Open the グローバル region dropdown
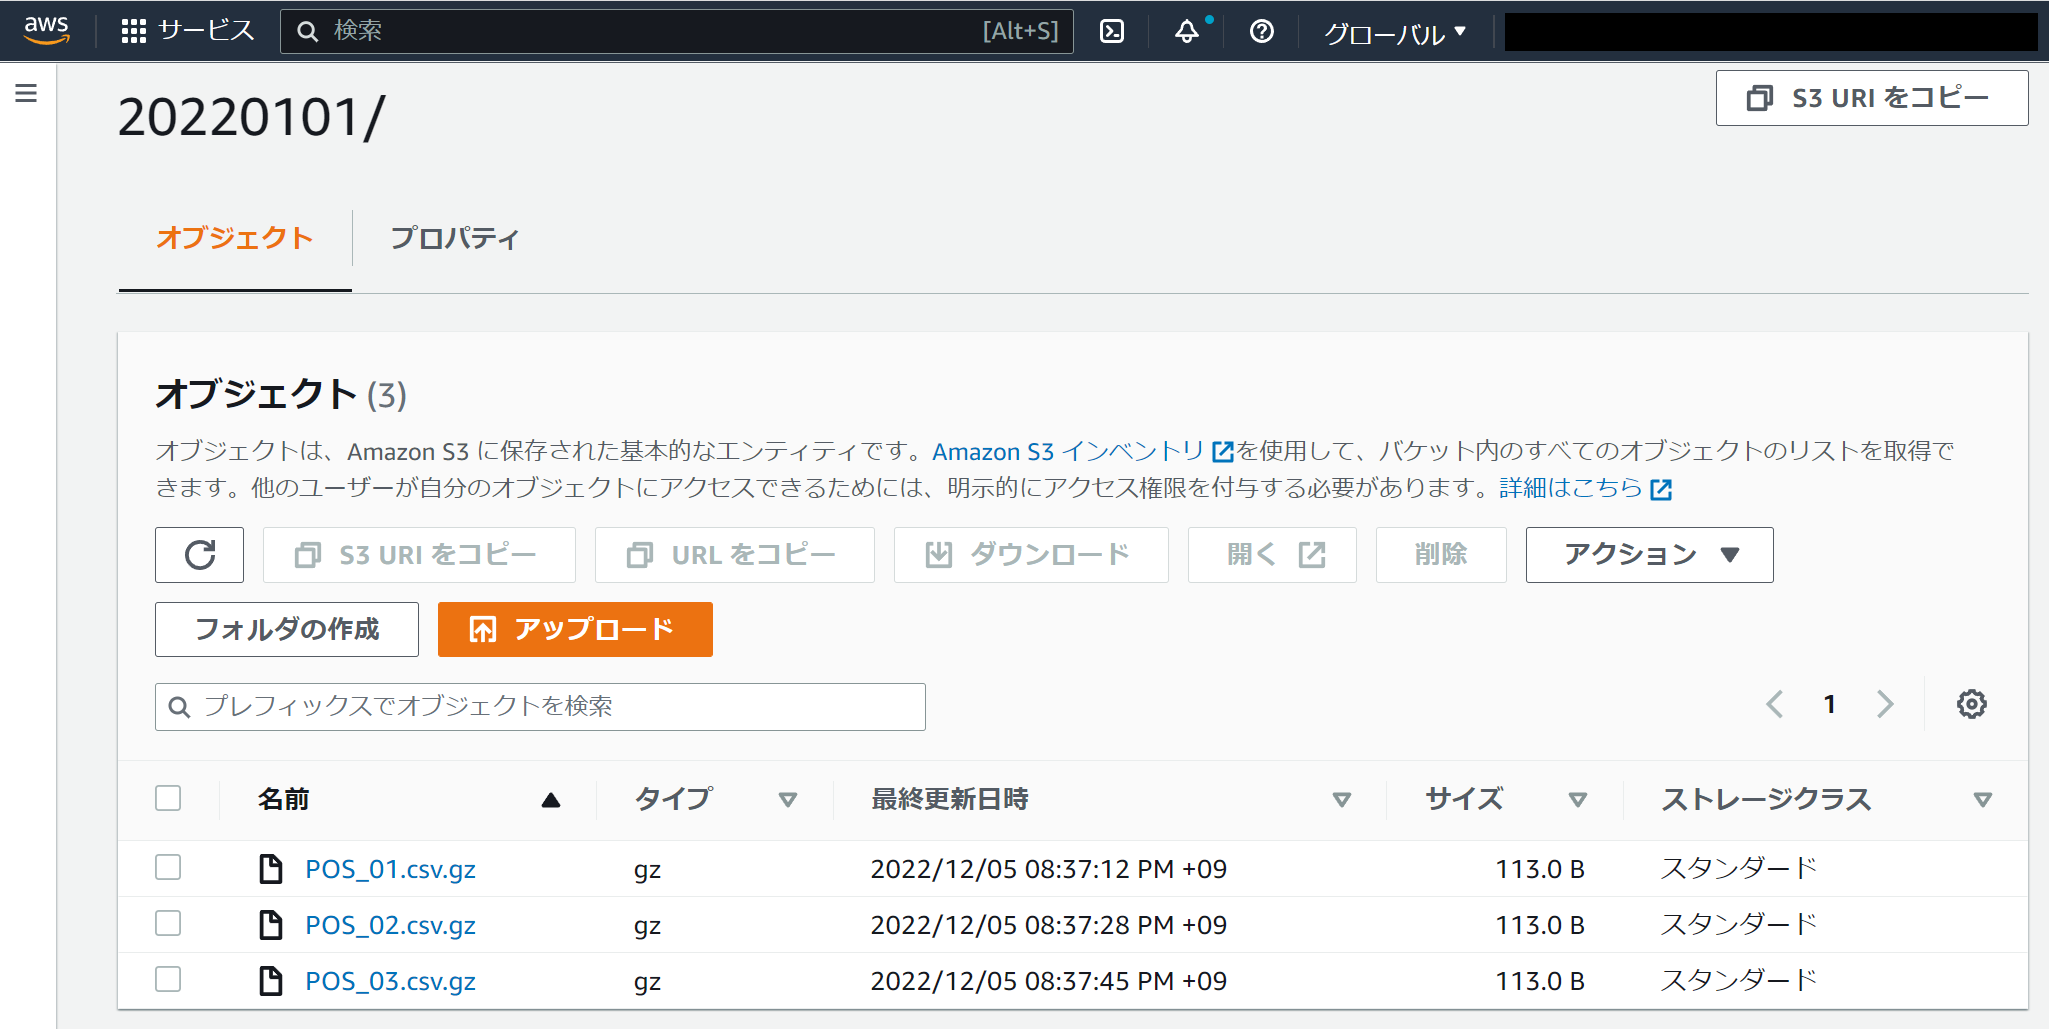This screenshot has height=1029, width=2049. (1395, 33)
